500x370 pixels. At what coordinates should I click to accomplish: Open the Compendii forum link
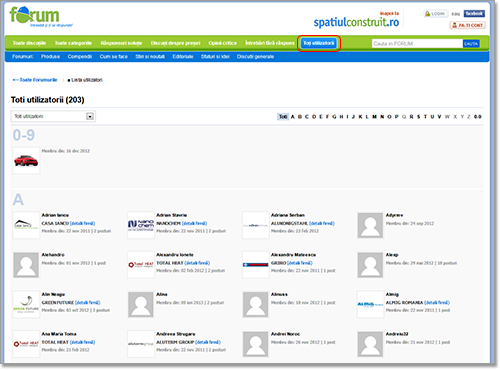click(x=80, y=57)
